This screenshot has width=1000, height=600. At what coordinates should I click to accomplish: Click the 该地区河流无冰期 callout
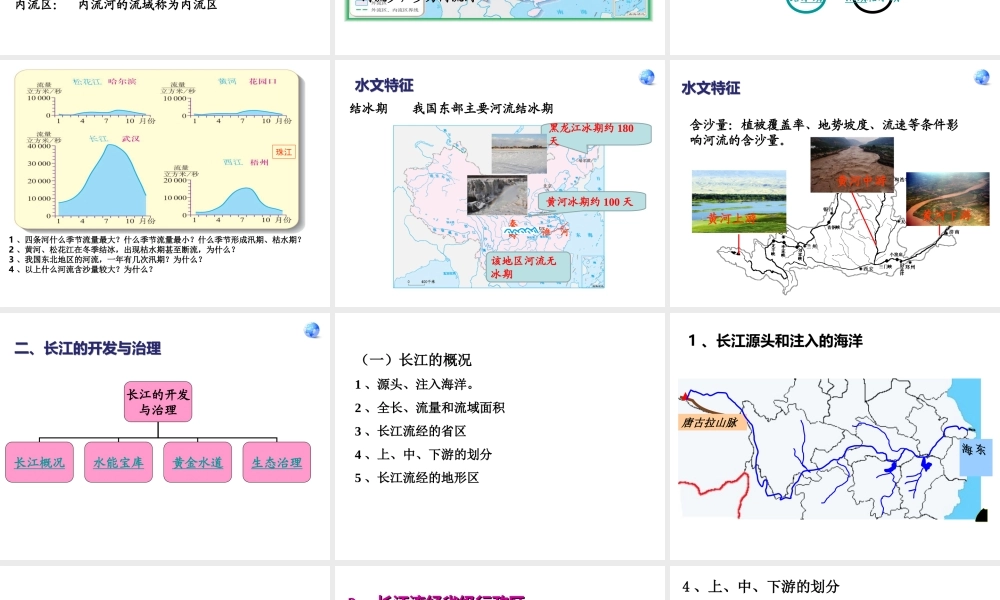click(x=528, y=267)
